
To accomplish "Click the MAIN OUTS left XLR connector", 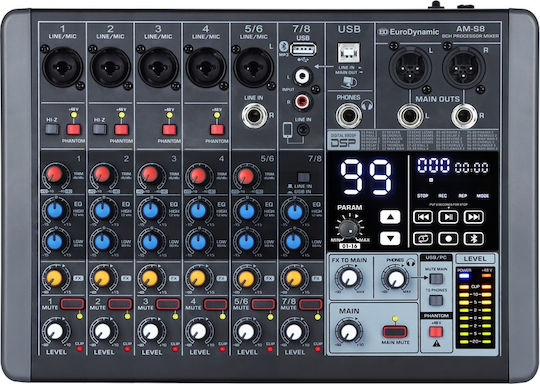I will click(x=410, y=67).
